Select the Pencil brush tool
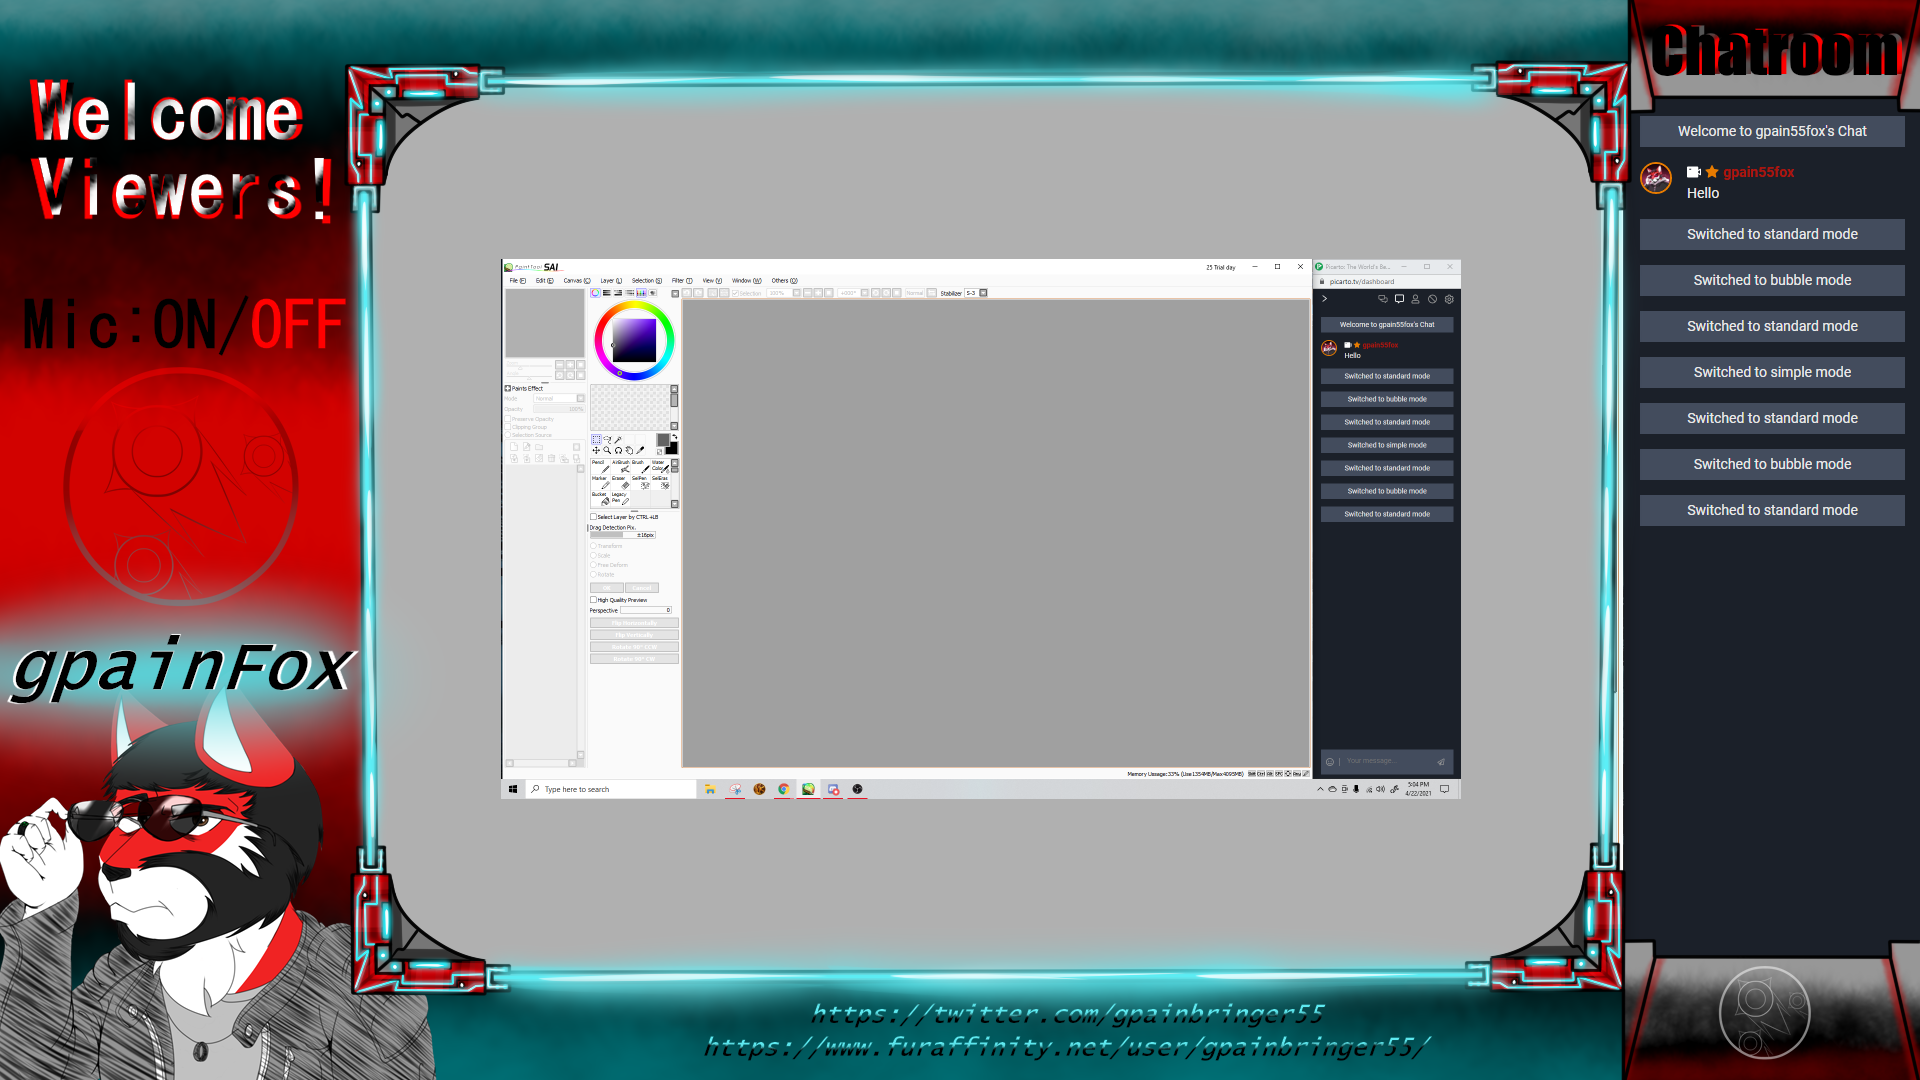Image resolution: width=1920 pixels, height=1080 pixels. (x=600, y=467)
